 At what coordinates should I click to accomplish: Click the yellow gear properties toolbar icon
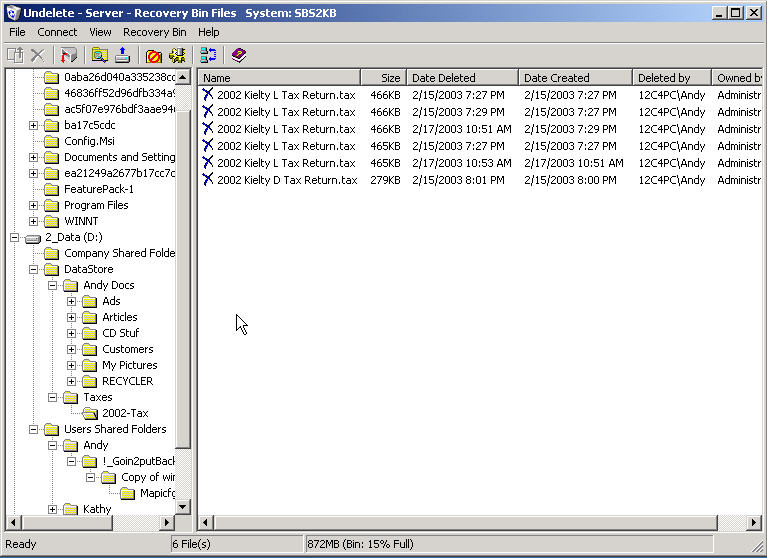[177, 55]
